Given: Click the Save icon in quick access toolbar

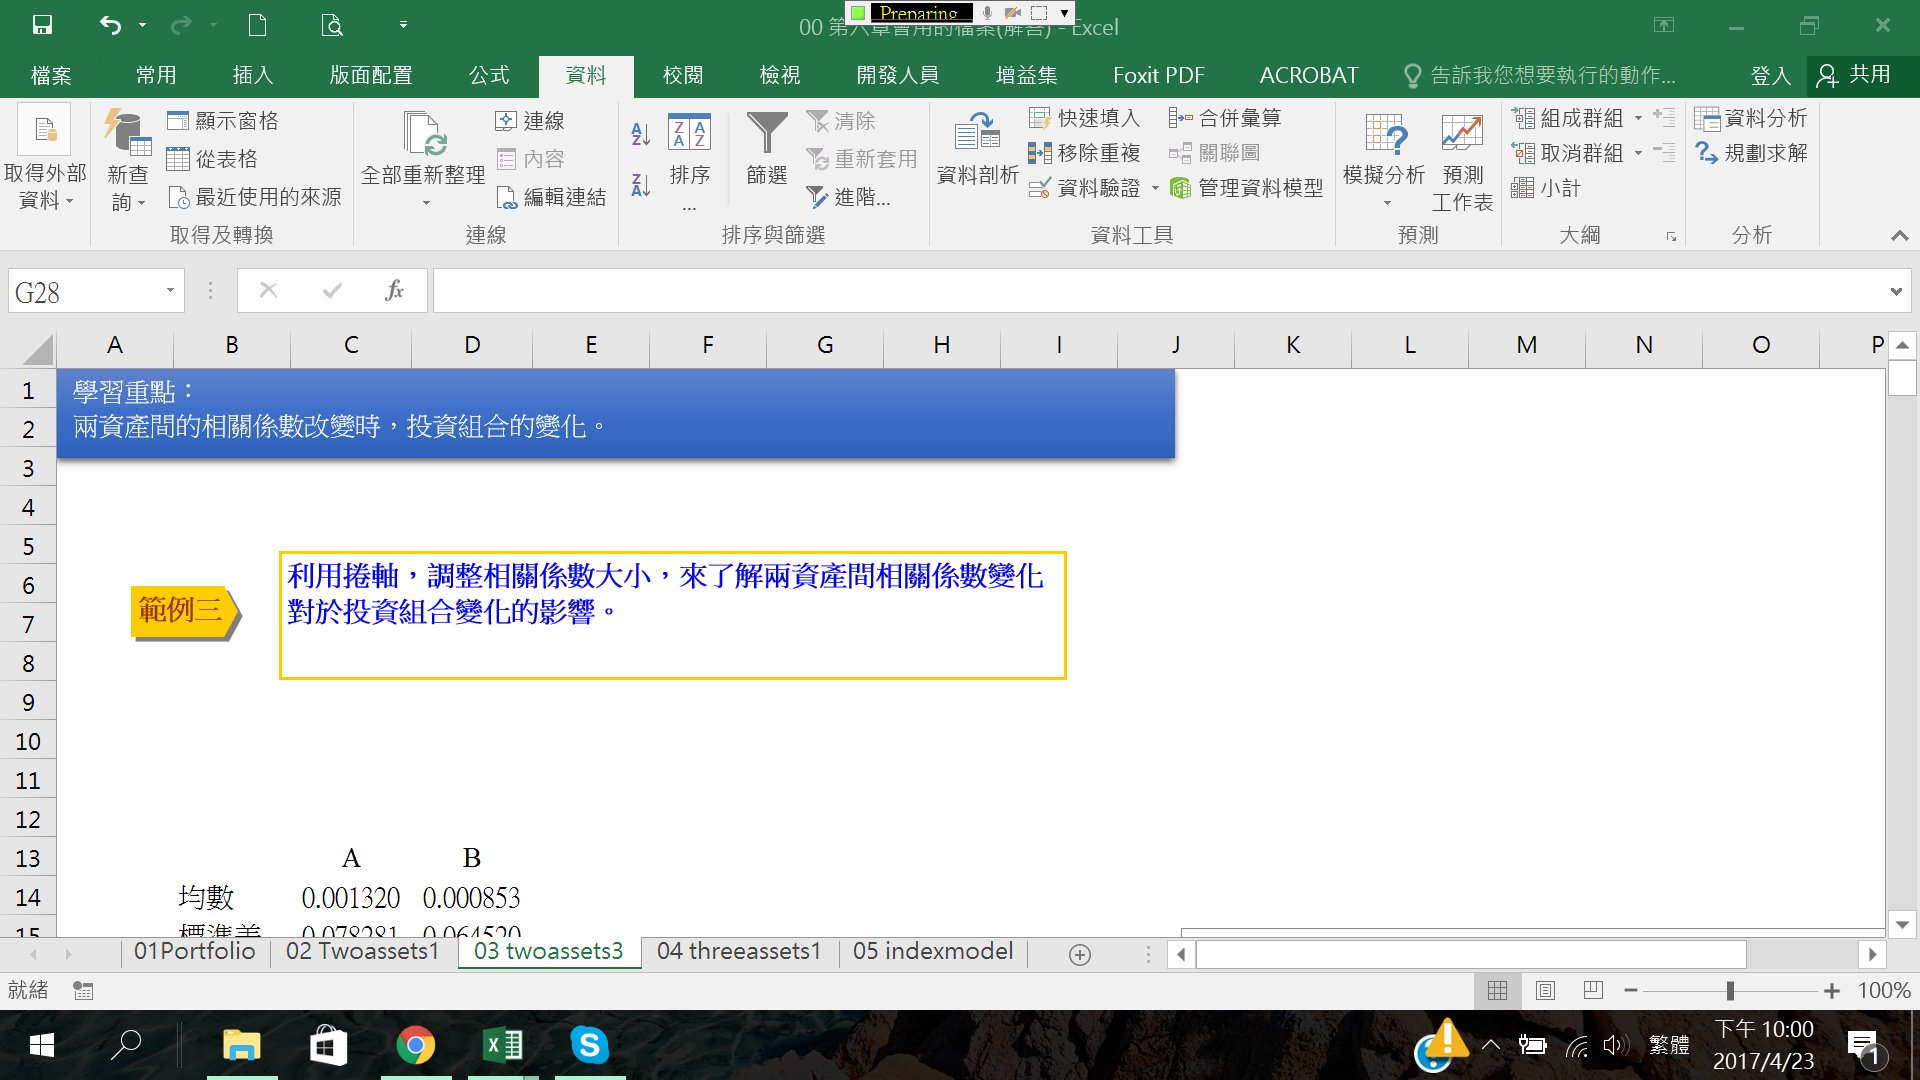Looking at the screenshot, I should 42,25.
